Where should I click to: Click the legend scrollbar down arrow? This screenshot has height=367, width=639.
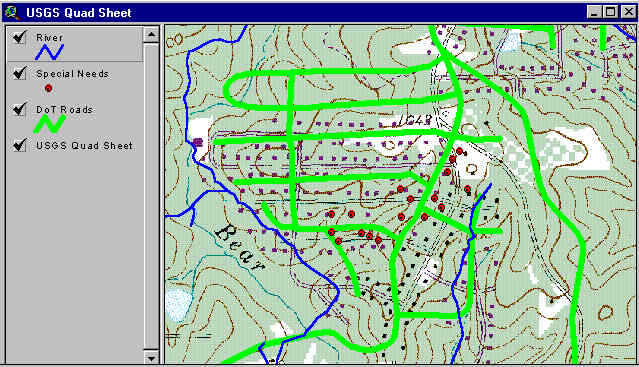click(151, 357)
